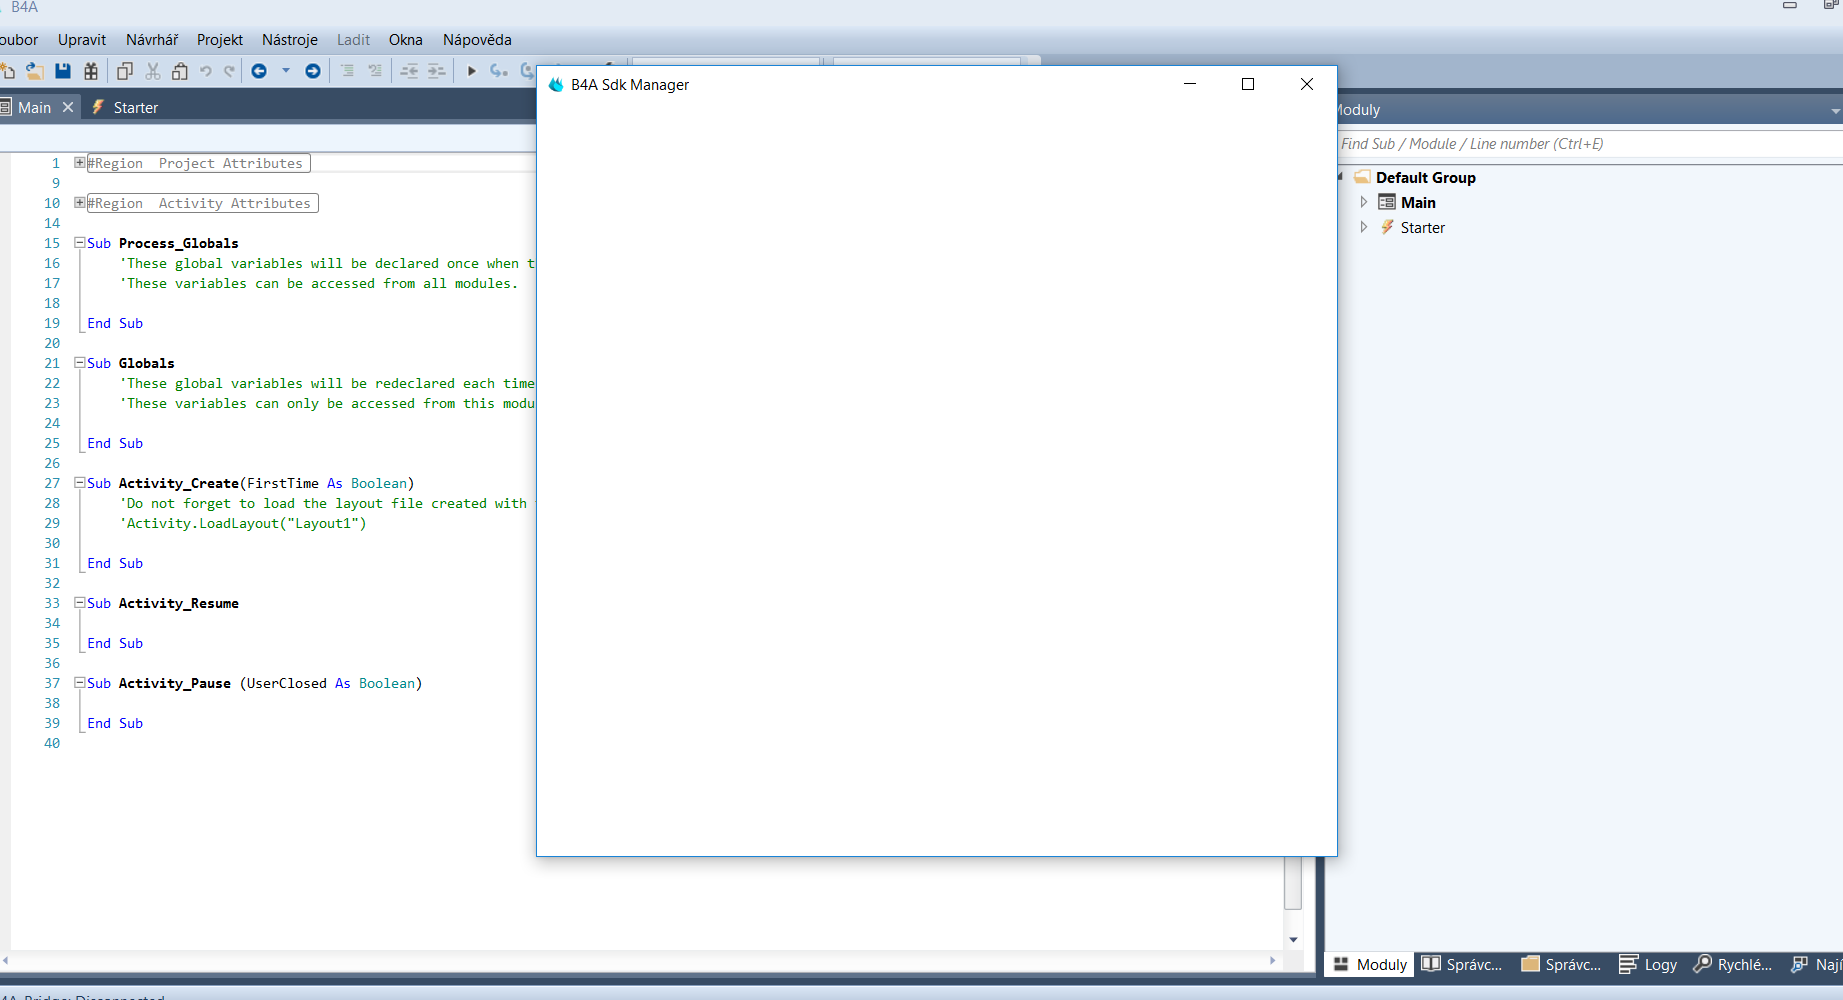
Task: Click line number 40 in the gutter
Action: click(52, 743)
